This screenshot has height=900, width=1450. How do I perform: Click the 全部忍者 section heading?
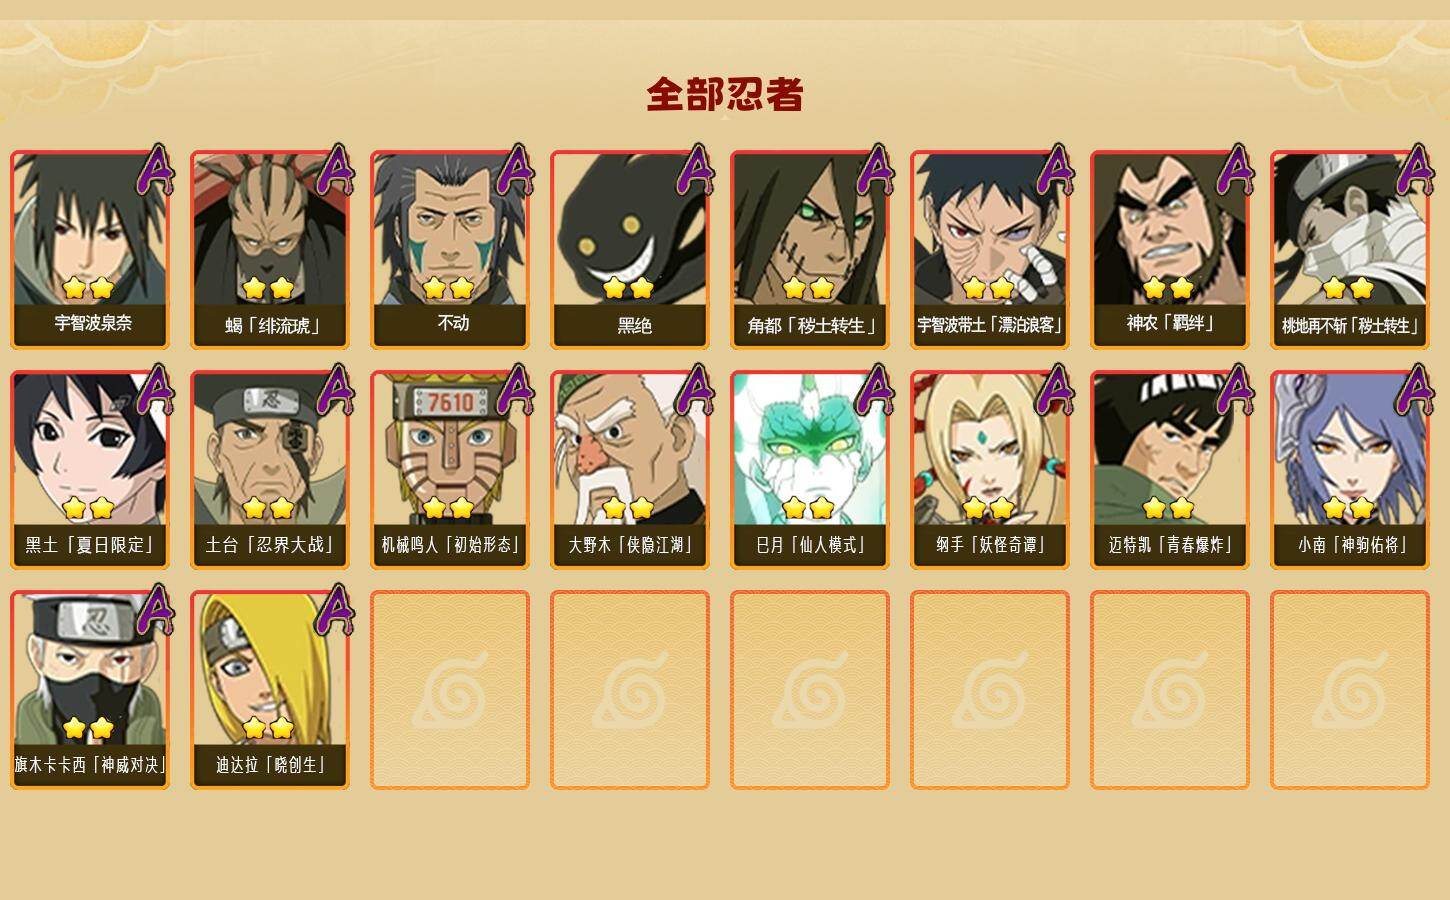[x=725, y=94]
